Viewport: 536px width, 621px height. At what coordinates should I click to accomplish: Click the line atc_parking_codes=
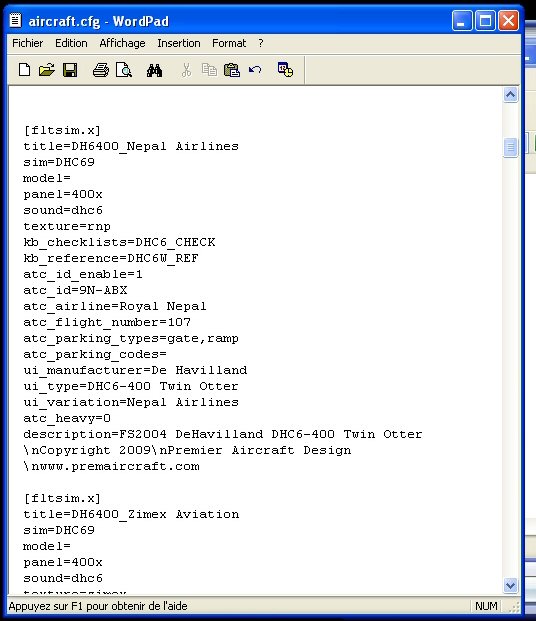click(x=95, y=354)
